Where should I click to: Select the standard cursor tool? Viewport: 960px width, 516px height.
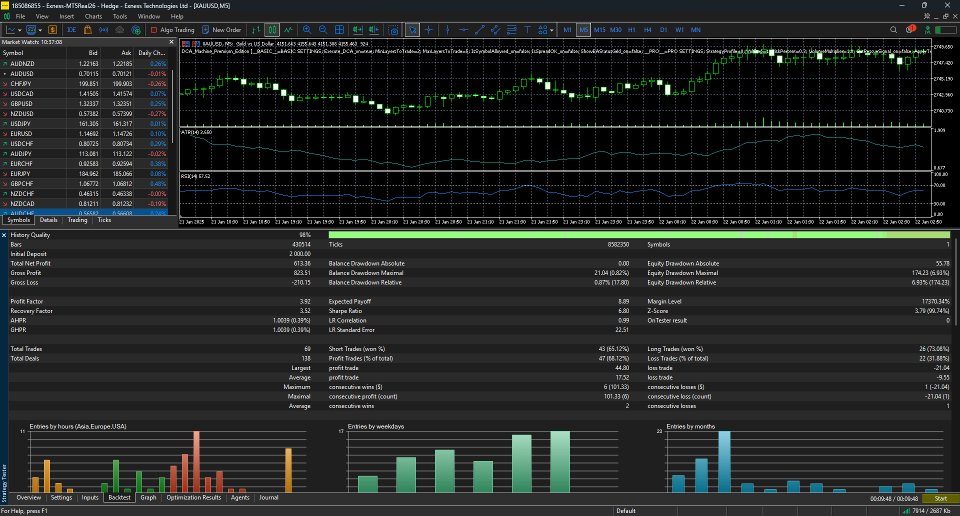coord(413,29)
